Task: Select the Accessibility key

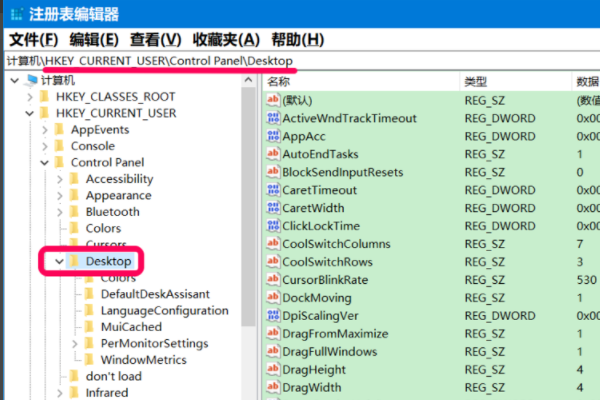Action: [119, 179]
